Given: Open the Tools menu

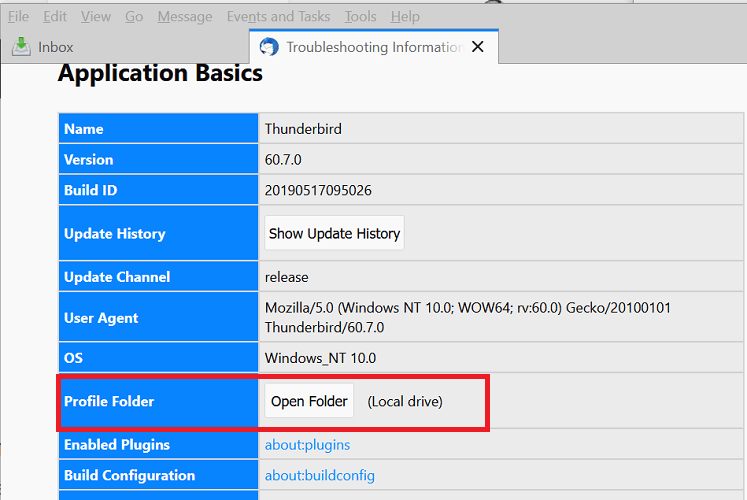Looking at the screenshot, I should (360, 17).
